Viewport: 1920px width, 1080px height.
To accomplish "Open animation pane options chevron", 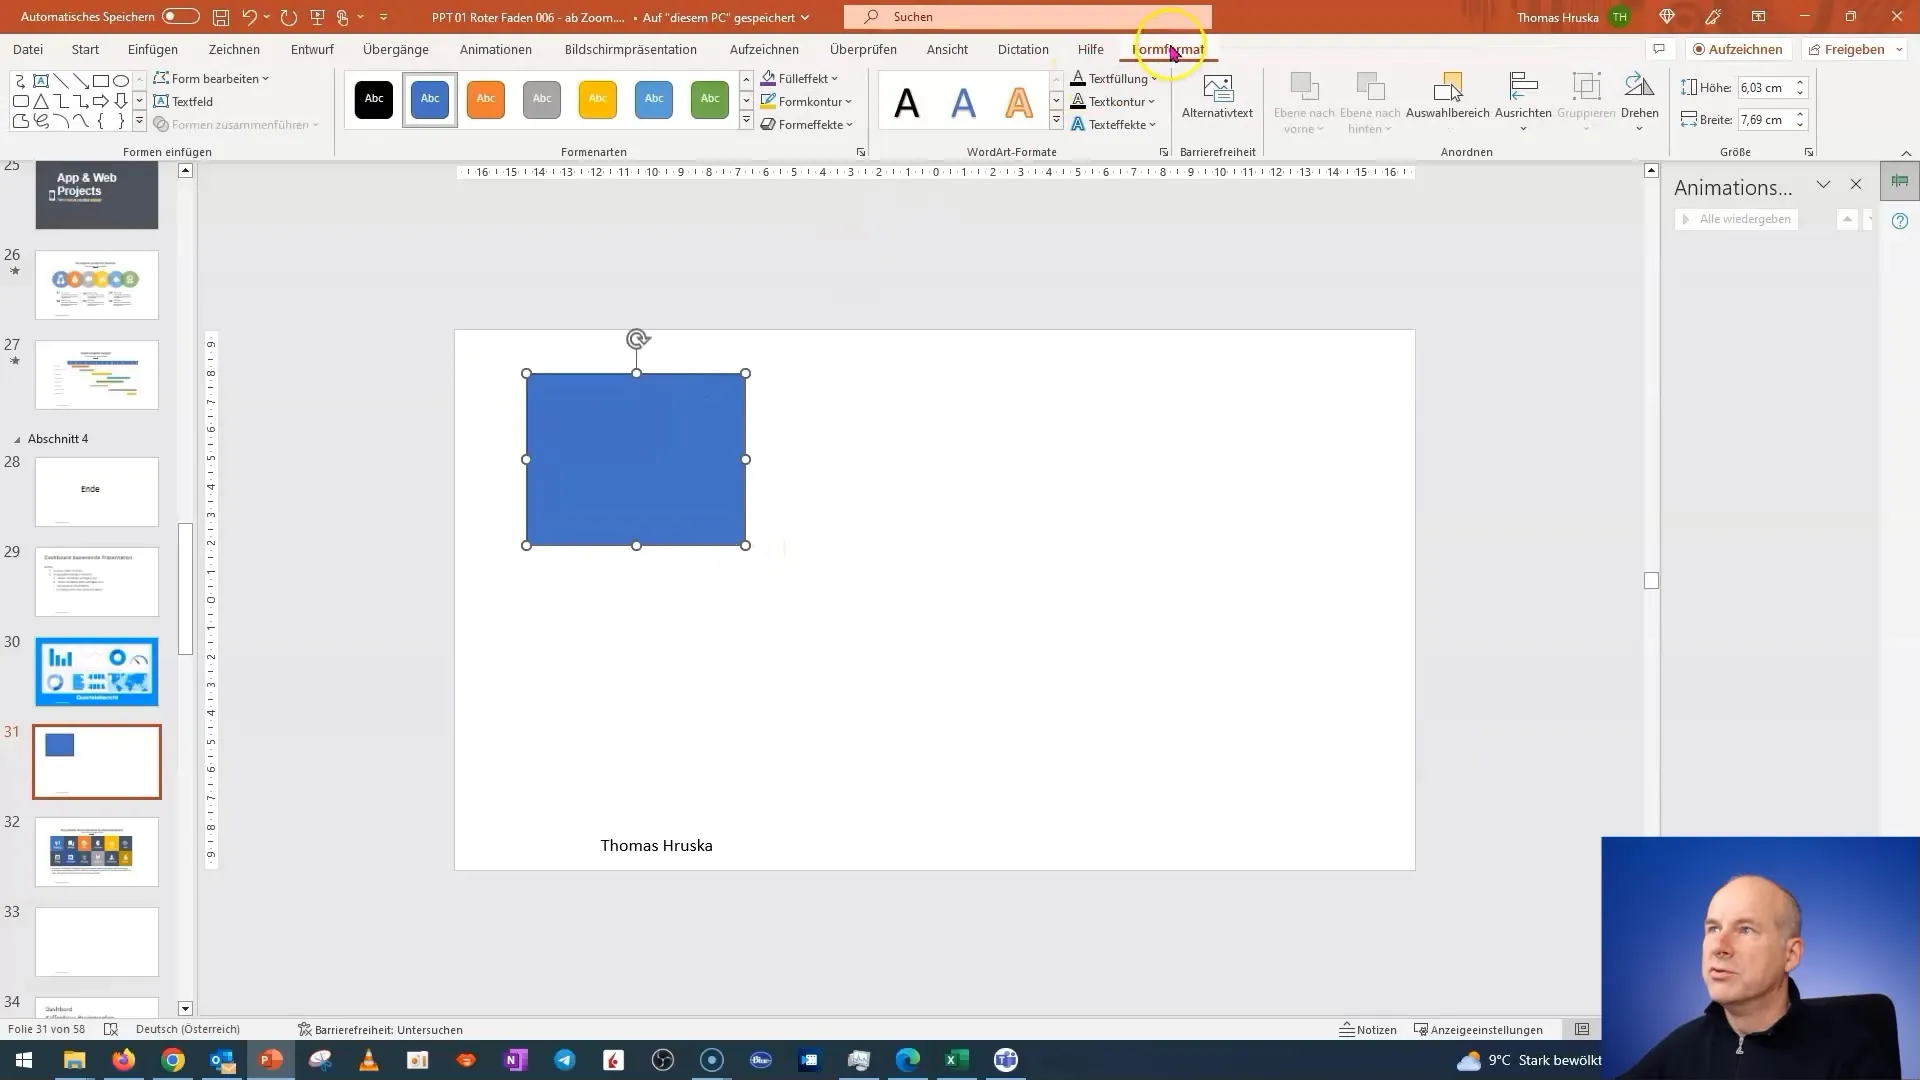I will [x=1823, y=185].
